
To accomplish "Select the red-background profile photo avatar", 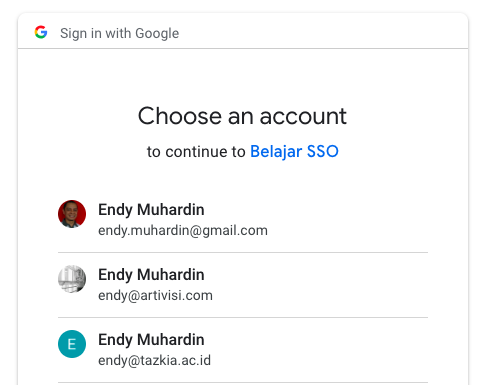I will [x=72, y=214].
